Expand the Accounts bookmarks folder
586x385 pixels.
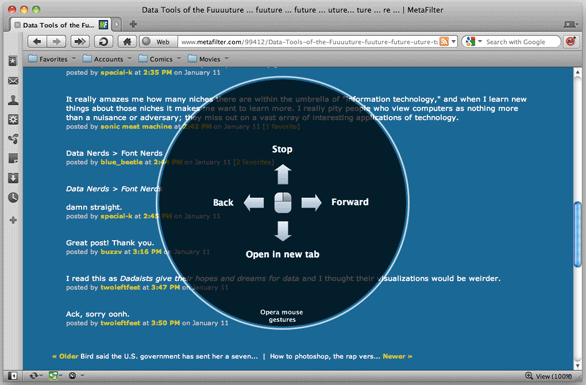point(107,59)
